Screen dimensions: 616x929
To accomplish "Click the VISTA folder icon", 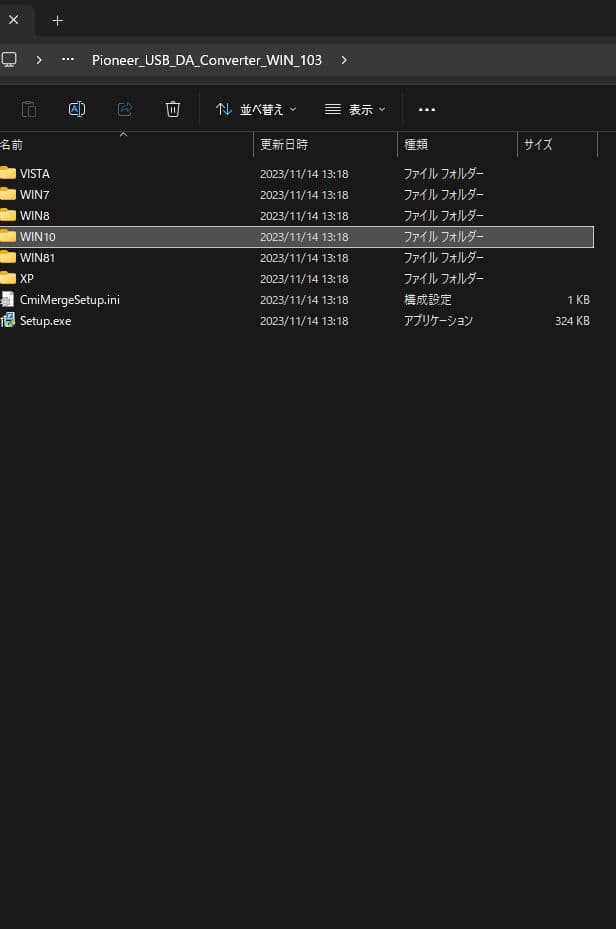I will coord(8,173).
